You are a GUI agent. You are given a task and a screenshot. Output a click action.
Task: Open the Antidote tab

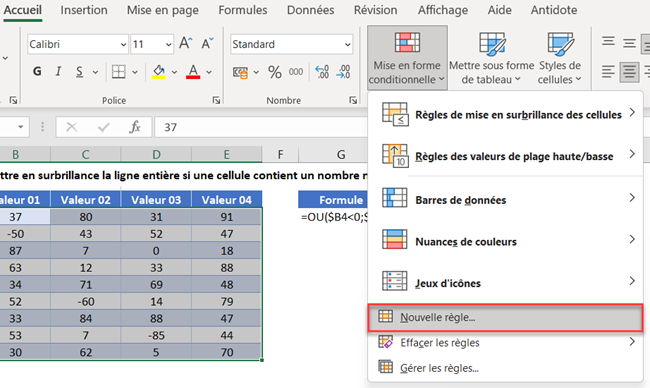click(554, 10)
